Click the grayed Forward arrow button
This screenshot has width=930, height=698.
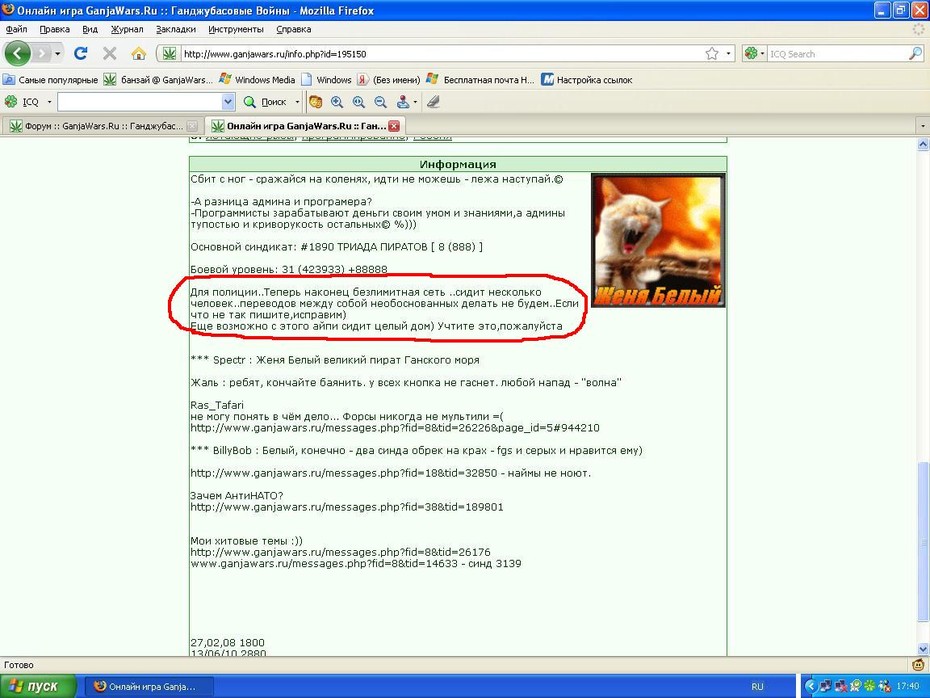tap(41, 54)
